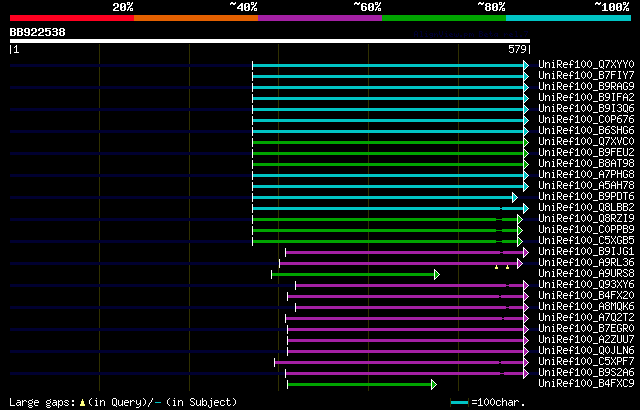The image size is (640, 410).
Task: Click the second yellow query gap marker under A9RL36
Action: [507, 267]
